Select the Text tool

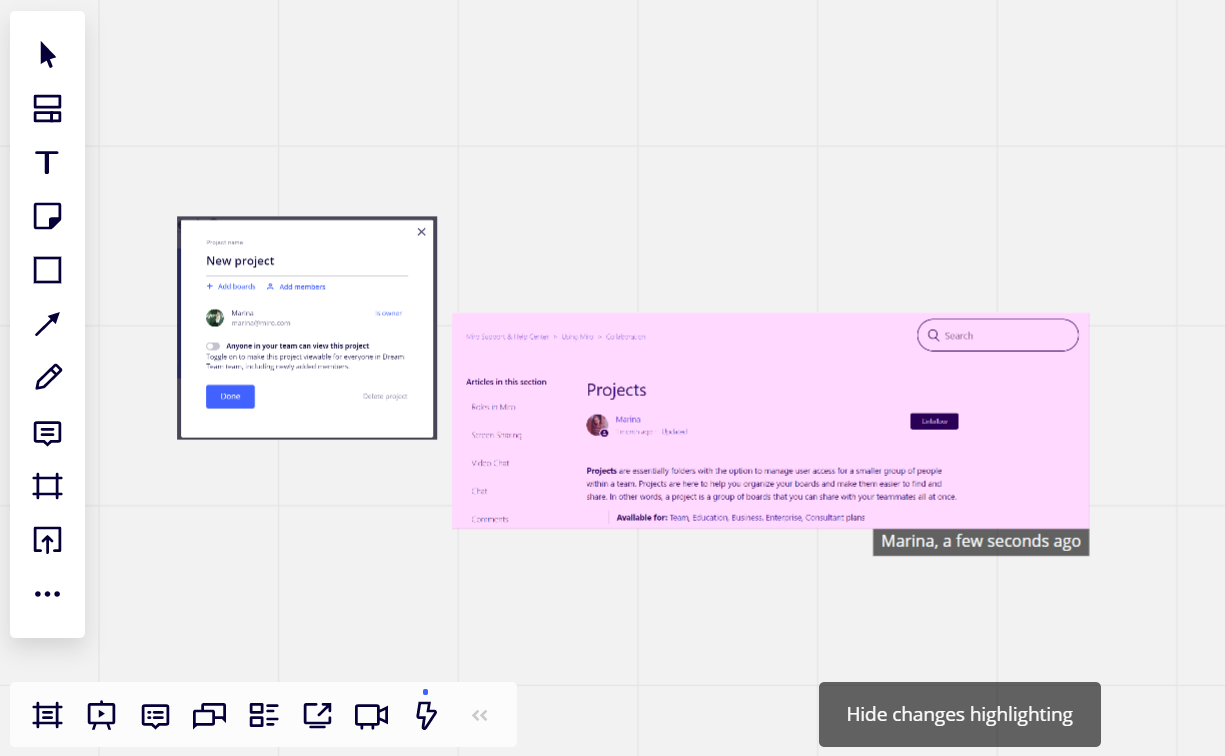point(47,163)
